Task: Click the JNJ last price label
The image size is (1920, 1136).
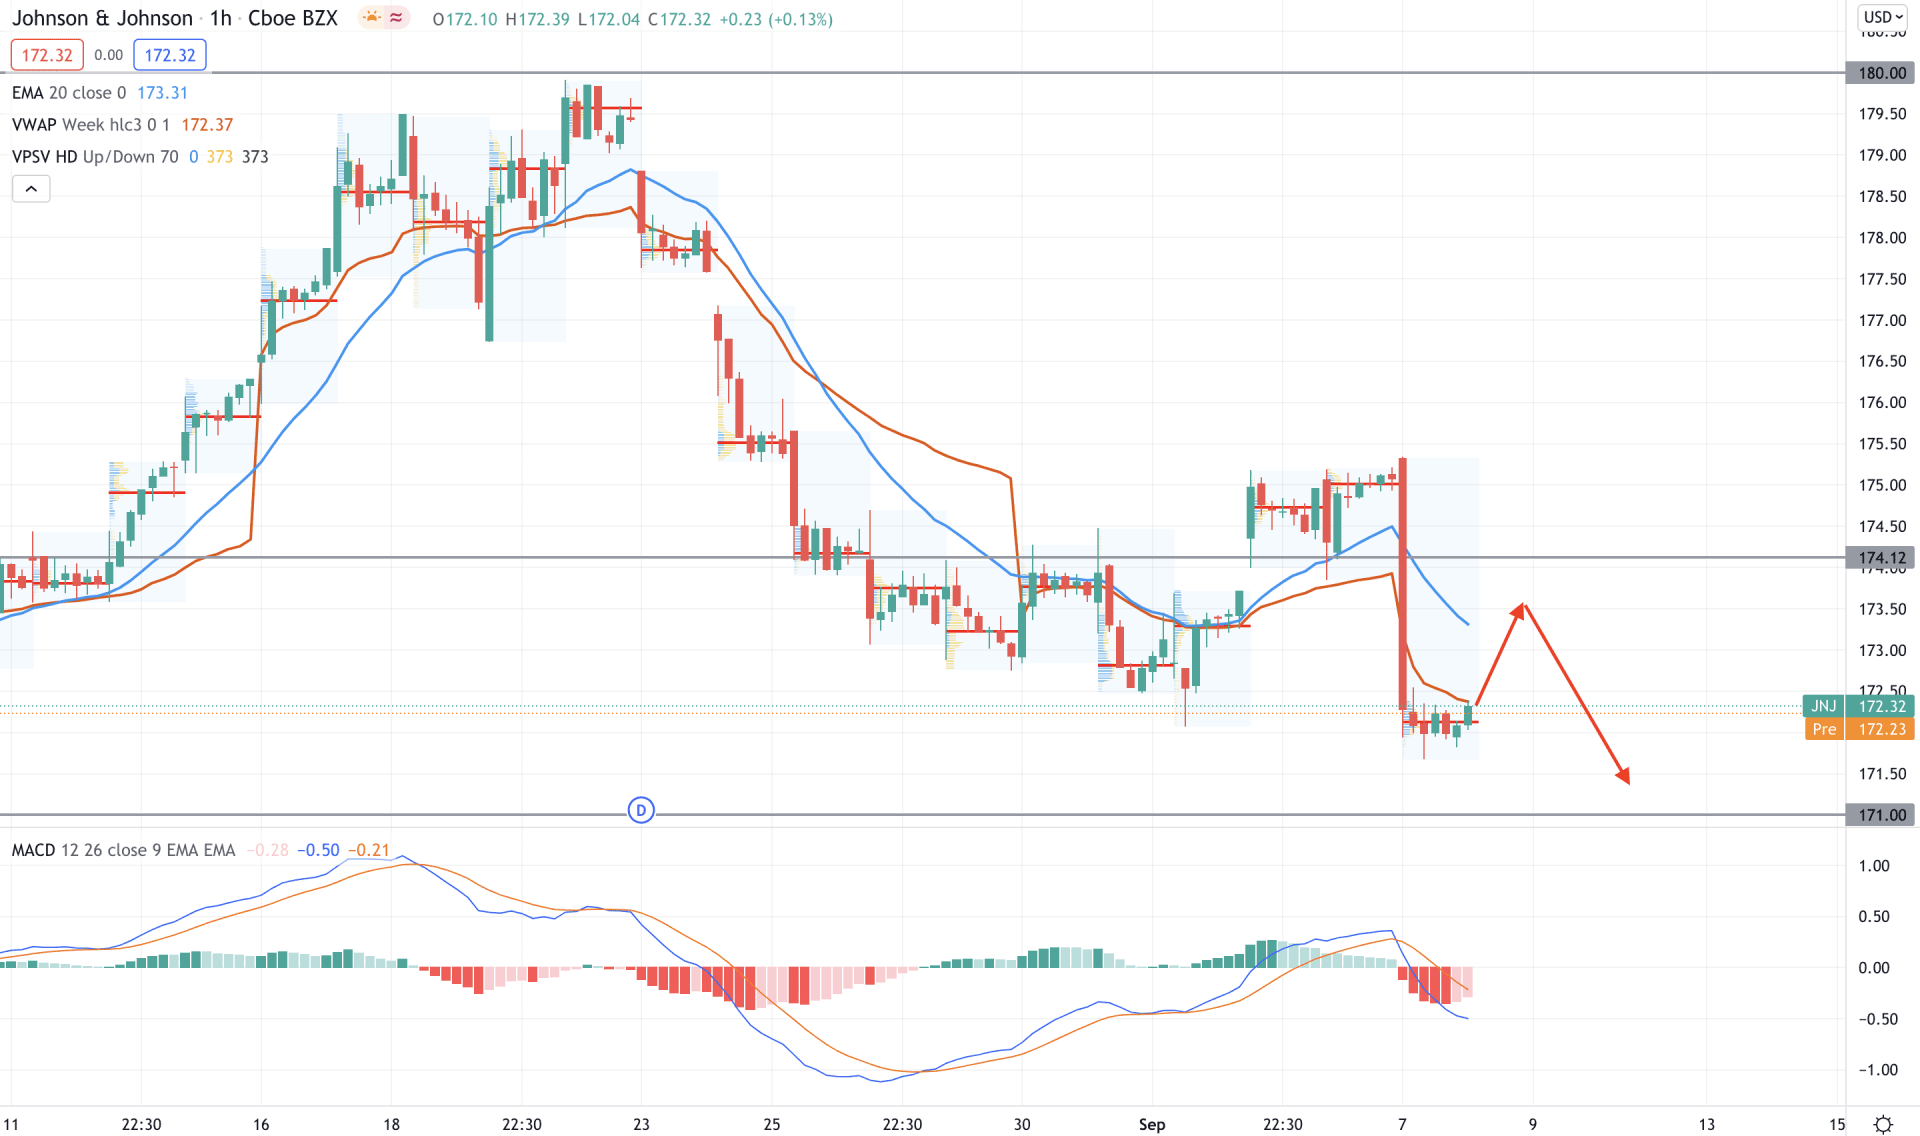Action: (x=1858, y=706)
